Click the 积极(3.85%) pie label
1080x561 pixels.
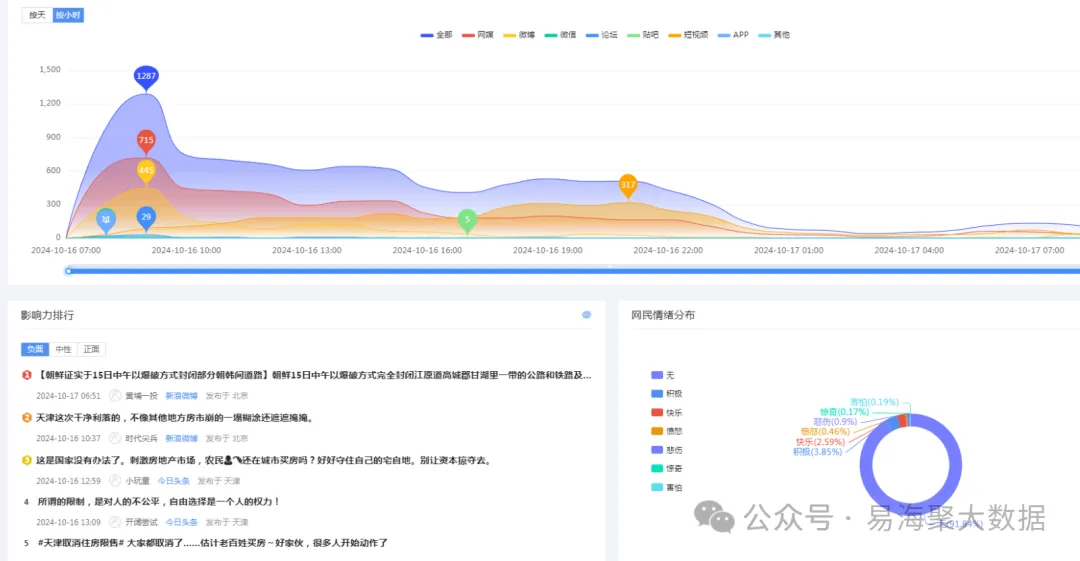tap(818, 452)
